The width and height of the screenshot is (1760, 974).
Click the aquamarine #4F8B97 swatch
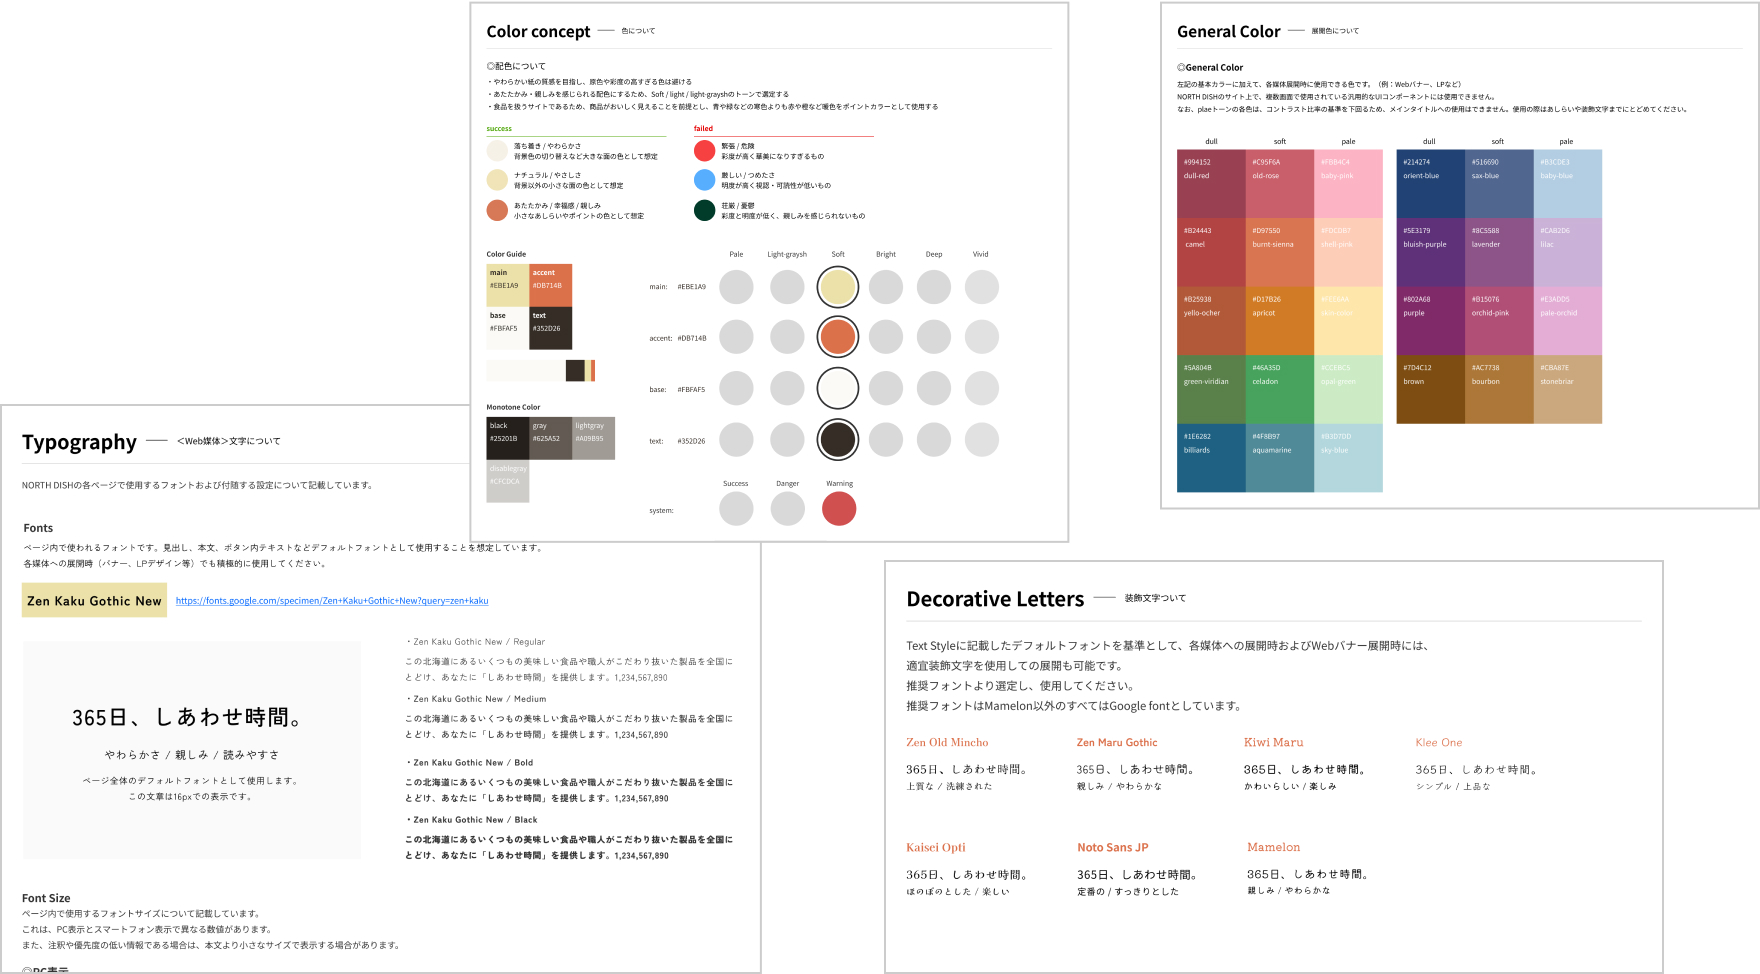point(1280,458)
